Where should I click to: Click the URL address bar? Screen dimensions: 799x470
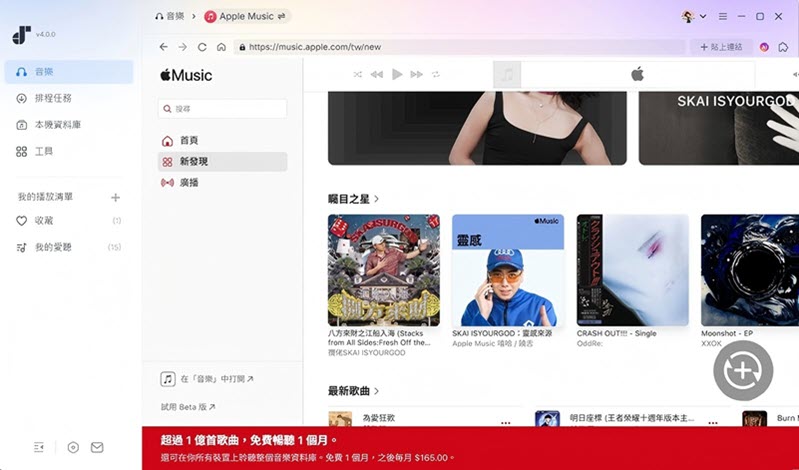click(x=460, y=47)
